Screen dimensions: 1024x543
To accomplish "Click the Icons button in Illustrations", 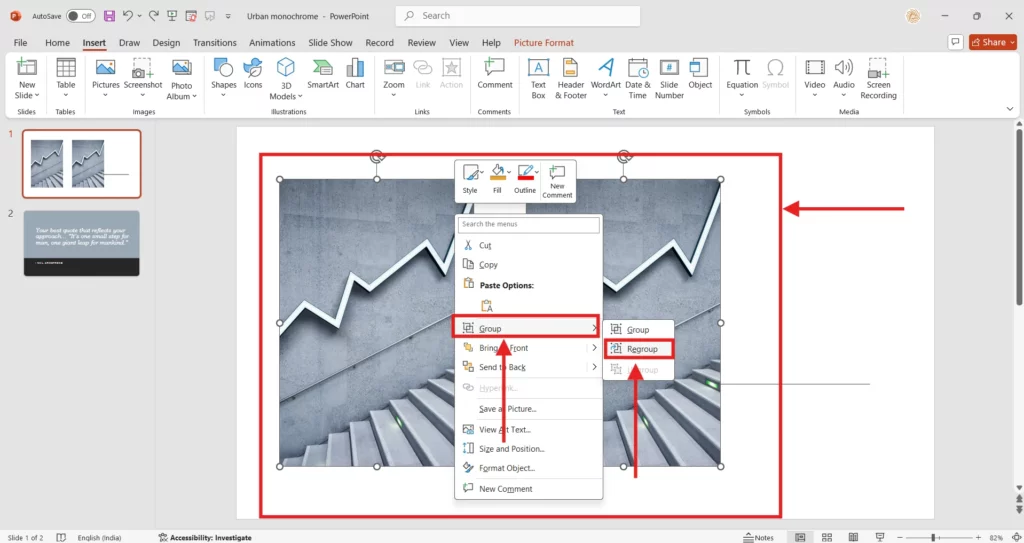I will 253,74.
